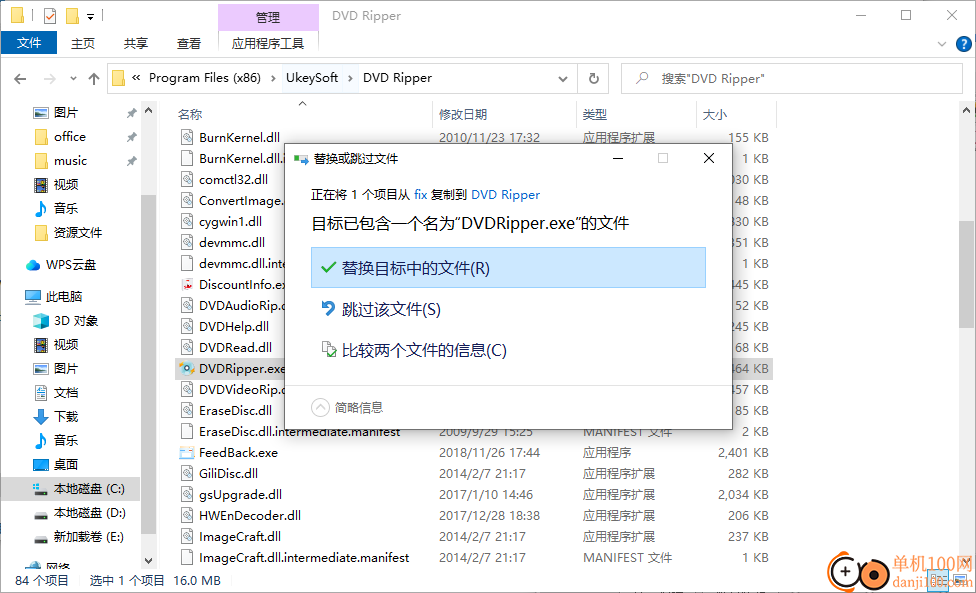The height and width of the screenshot is (593, 976).
Task: Go forward with the forward arrow
Action: point(50,78)
